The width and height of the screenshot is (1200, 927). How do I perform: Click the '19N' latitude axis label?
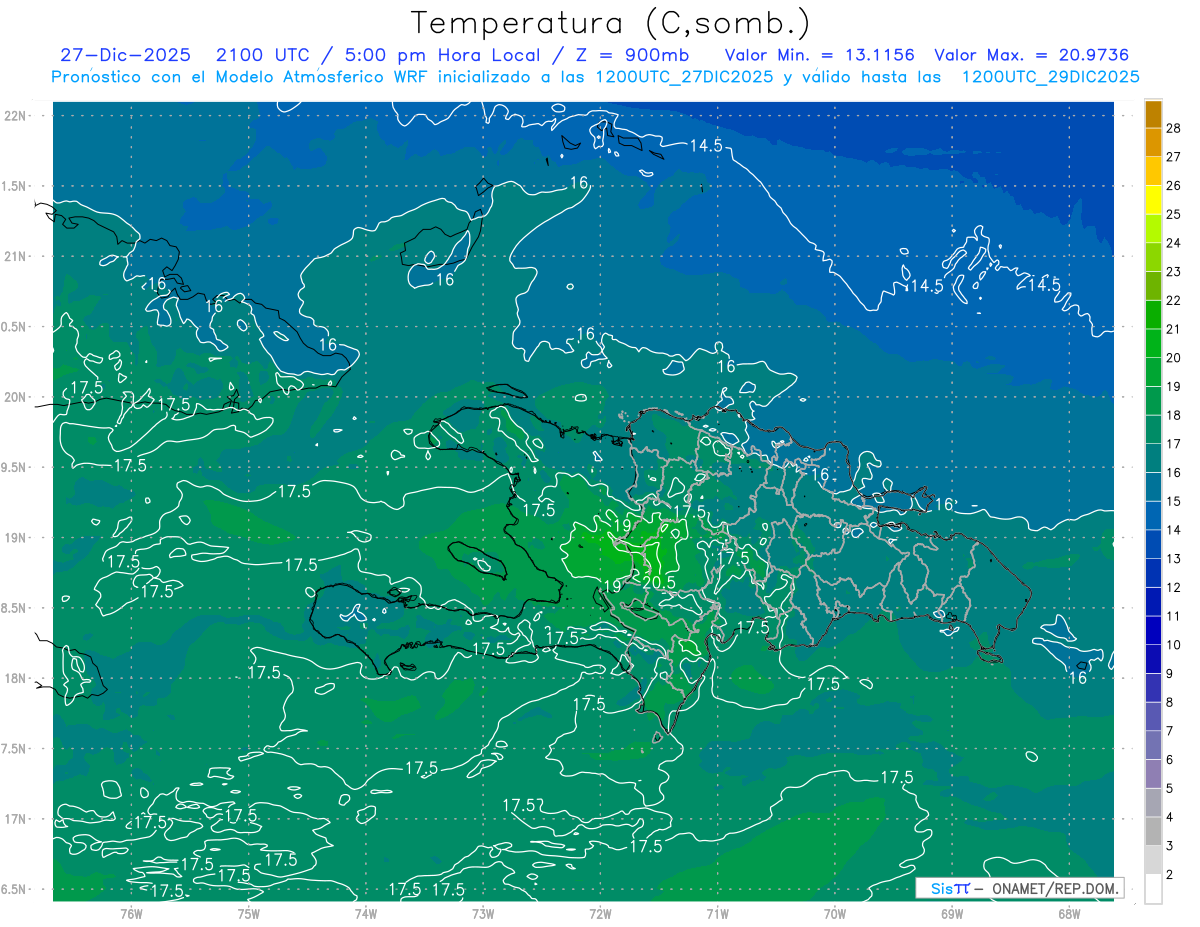point(17,538)
